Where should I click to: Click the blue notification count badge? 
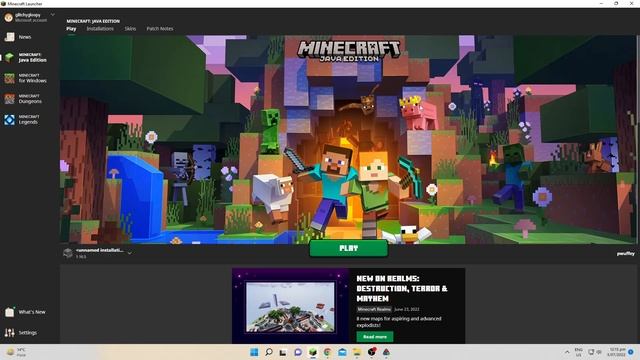click(x=631, y=352)
